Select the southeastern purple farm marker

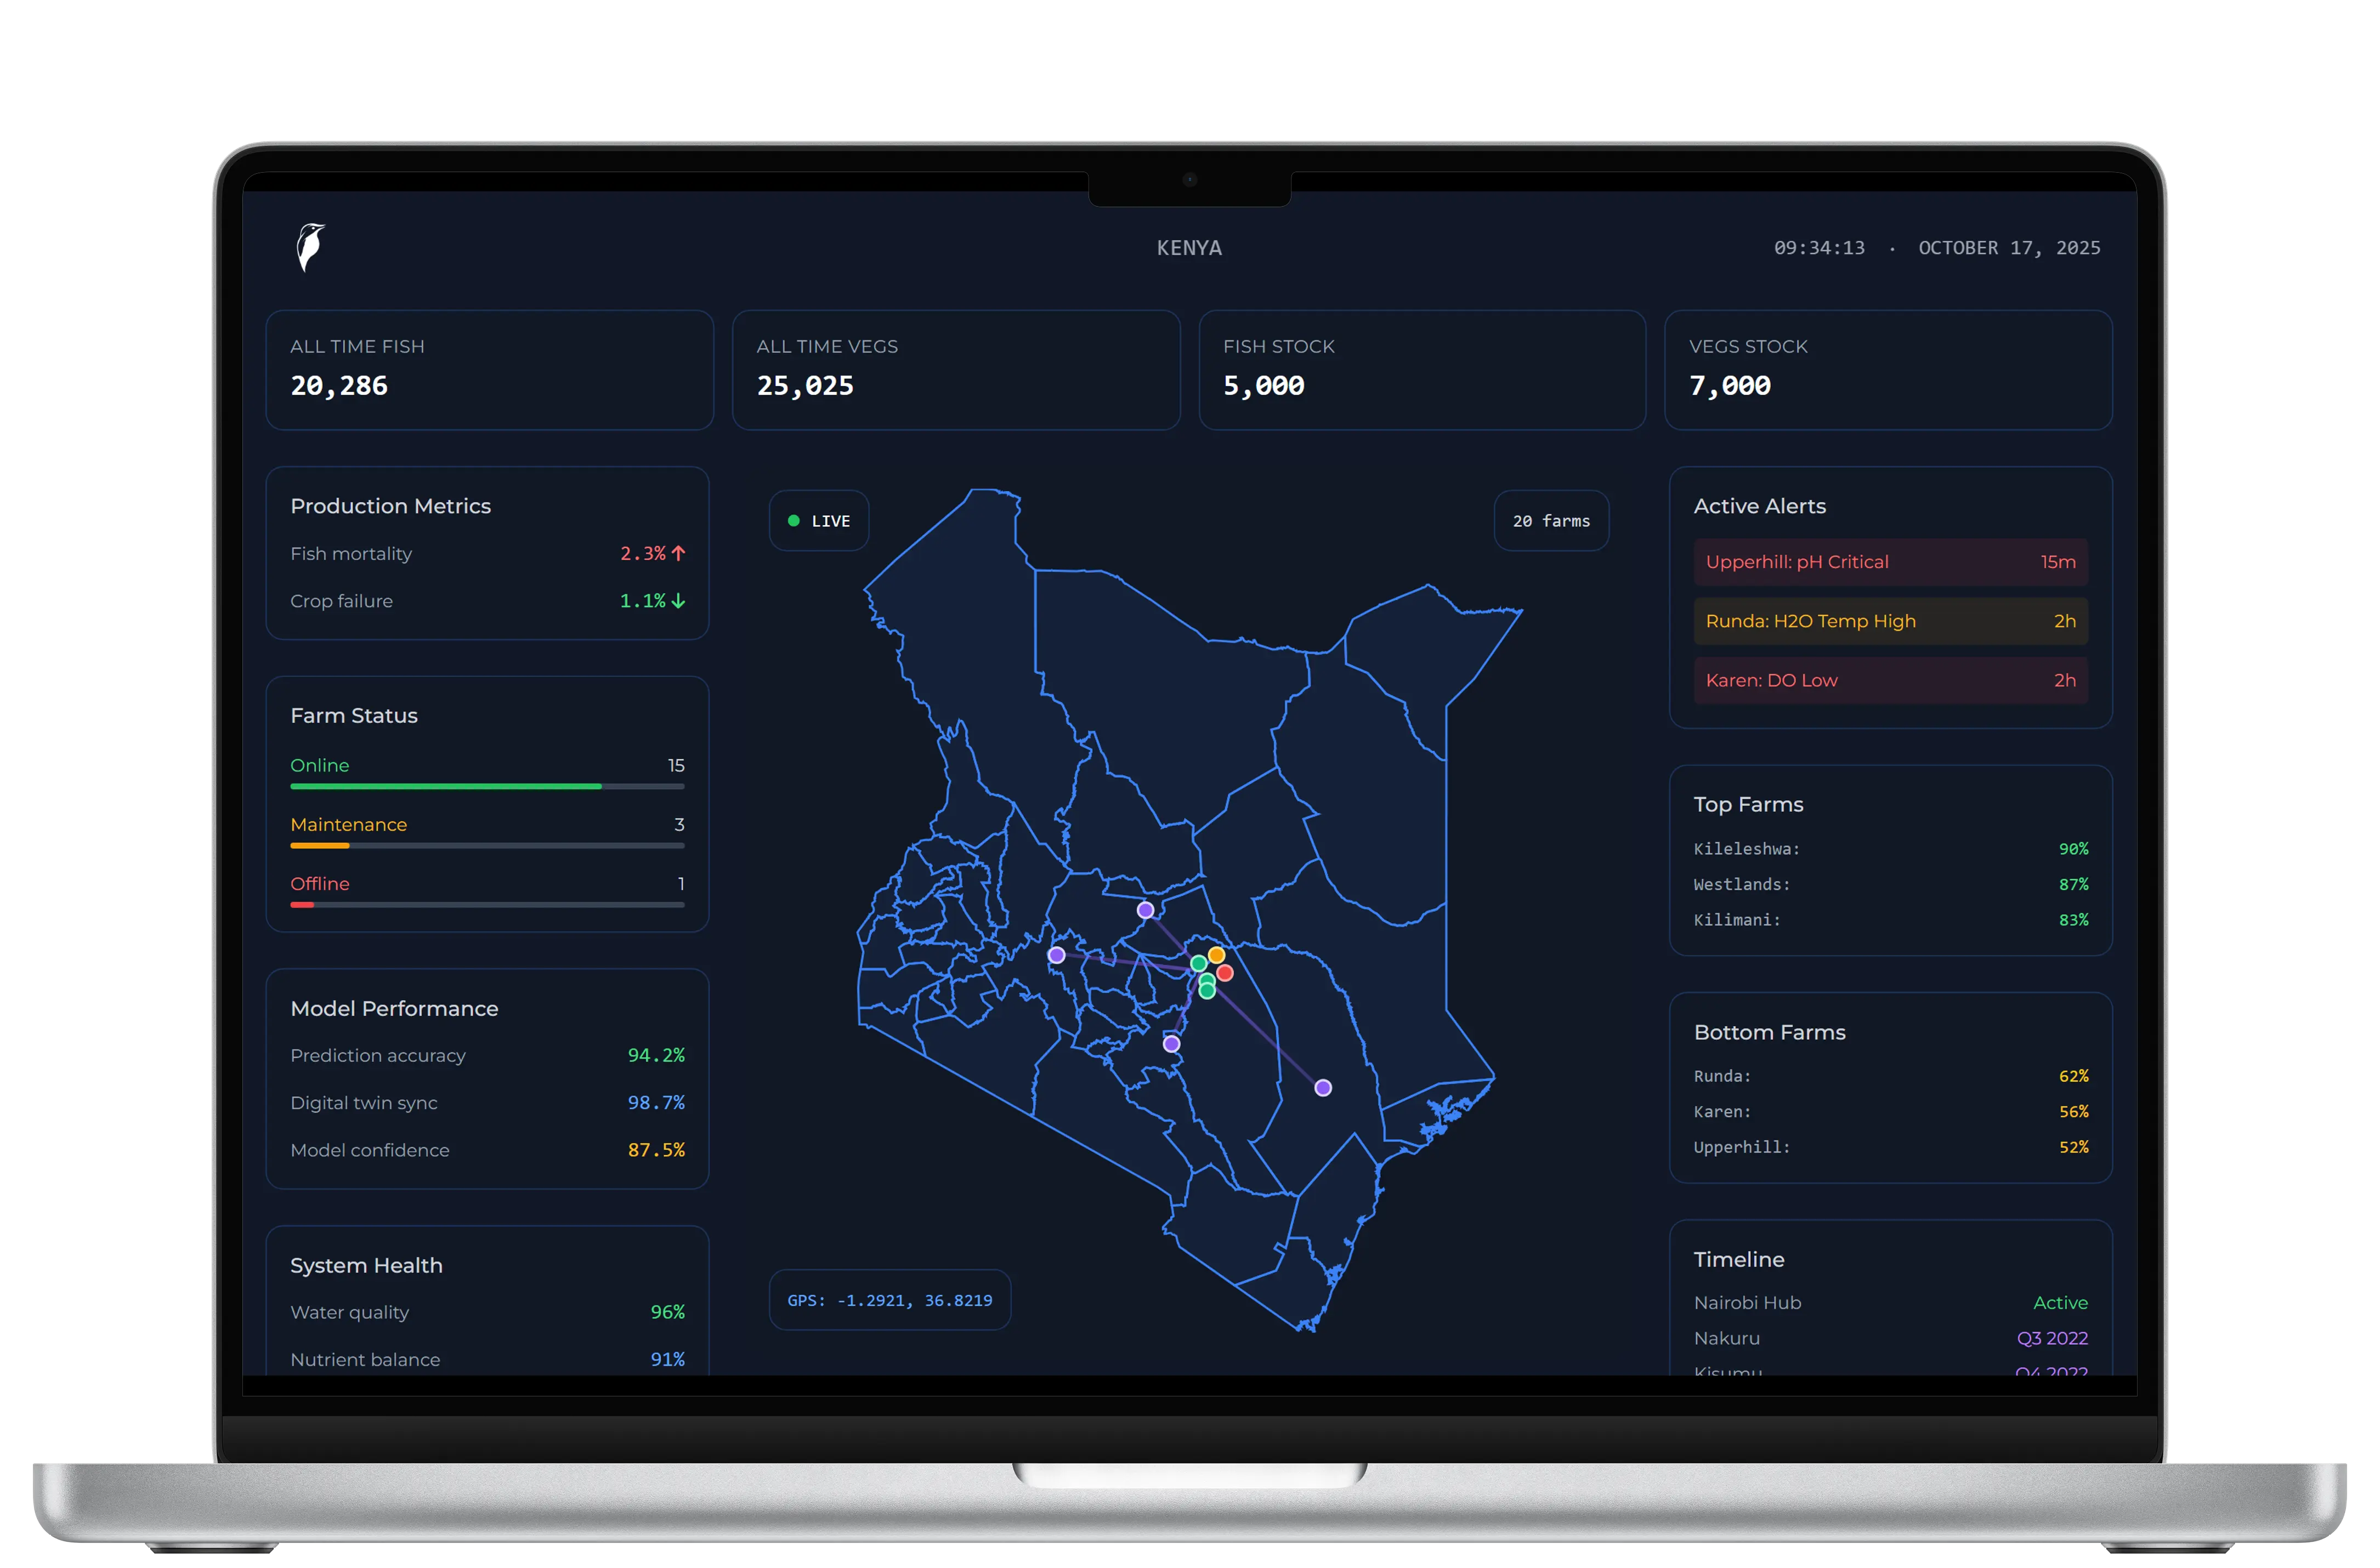click(1322, 1087)
